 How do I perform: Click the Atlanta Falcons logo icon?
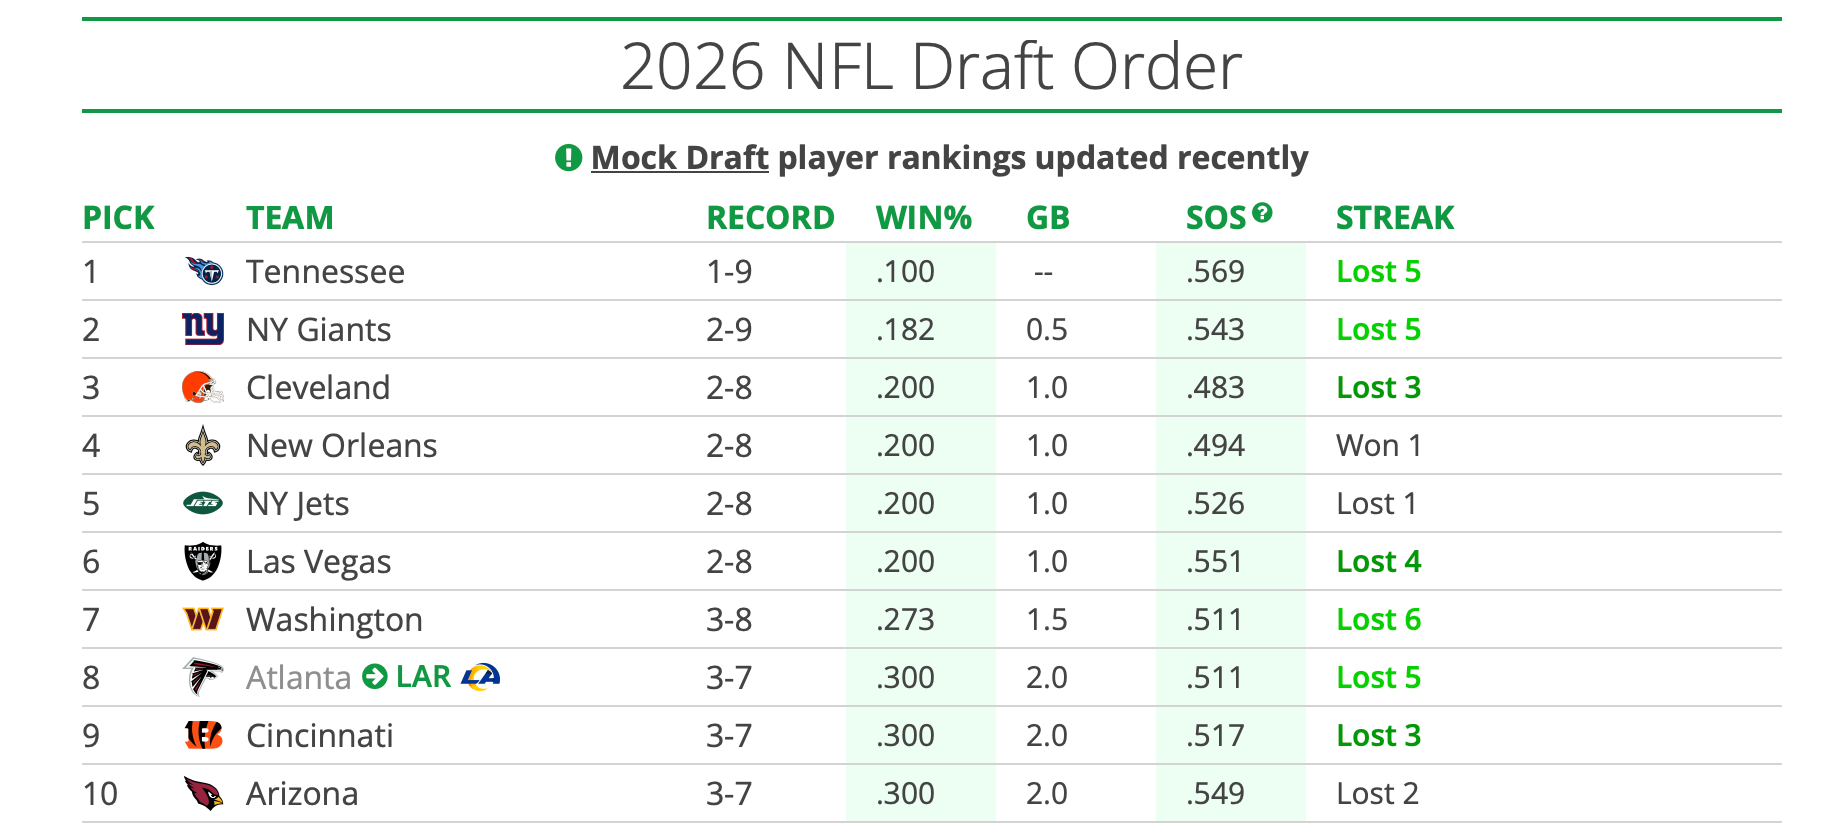[203, 677]
